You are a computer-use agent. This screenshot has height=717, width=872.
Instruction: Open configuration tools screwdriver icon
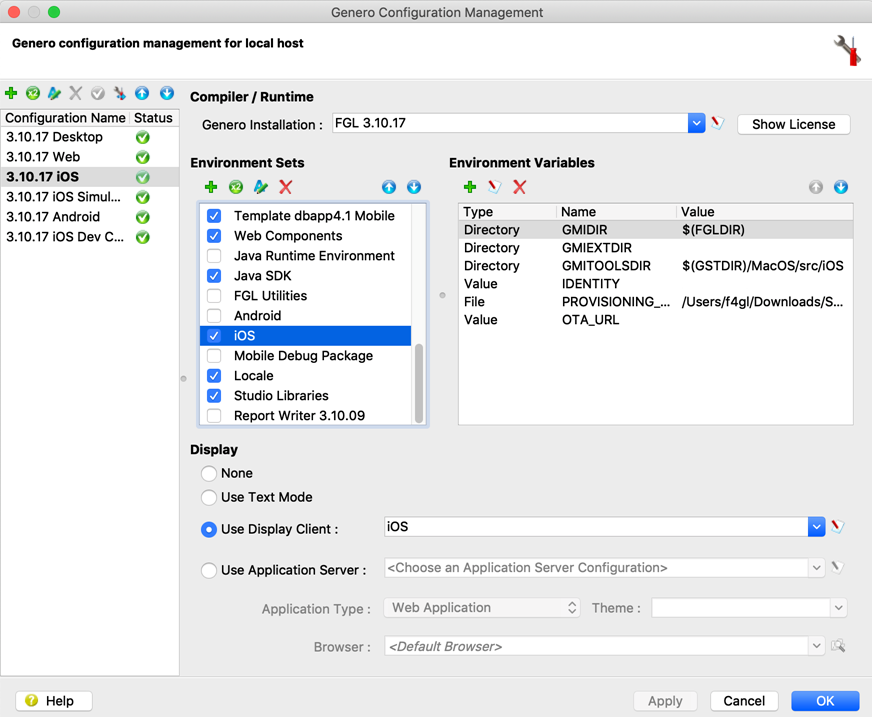tap(120, 93)
